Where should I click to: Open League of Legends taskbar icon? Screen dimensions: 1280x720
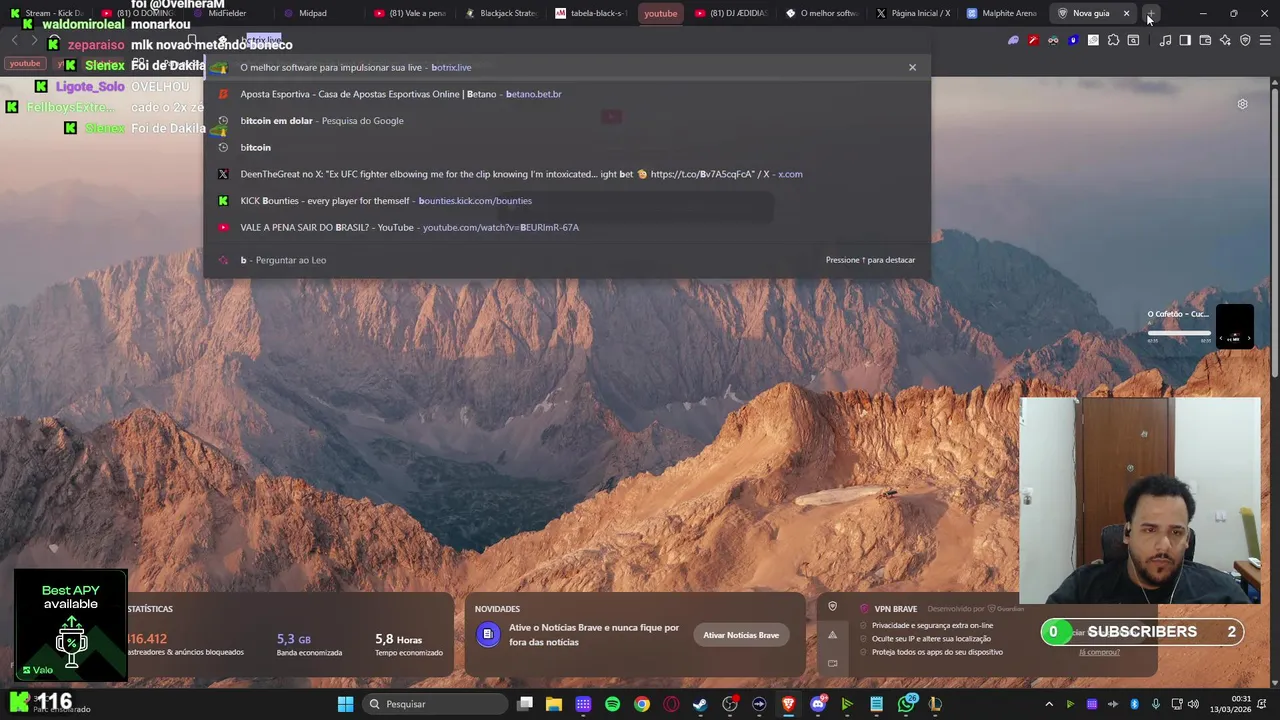pos(935,704)
